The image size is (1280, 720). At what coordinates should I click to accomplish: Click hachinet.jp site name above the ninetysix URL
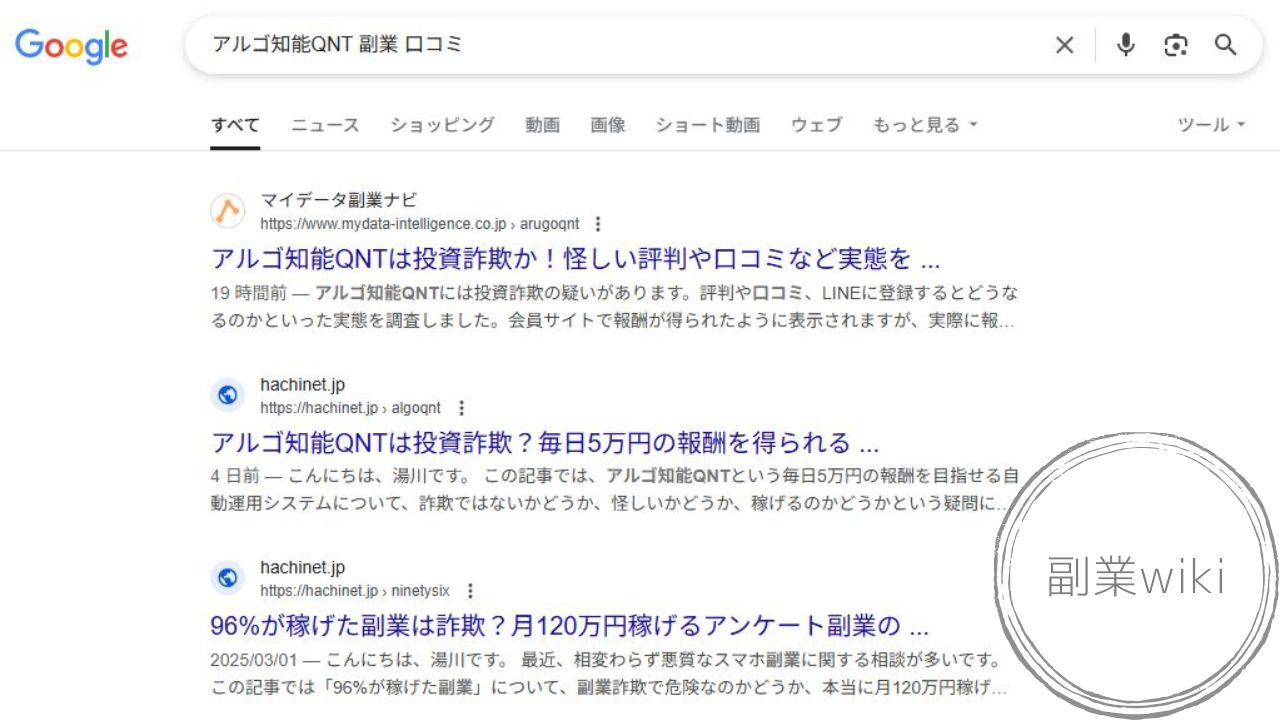pyautogui.click(x=302, y=567)
